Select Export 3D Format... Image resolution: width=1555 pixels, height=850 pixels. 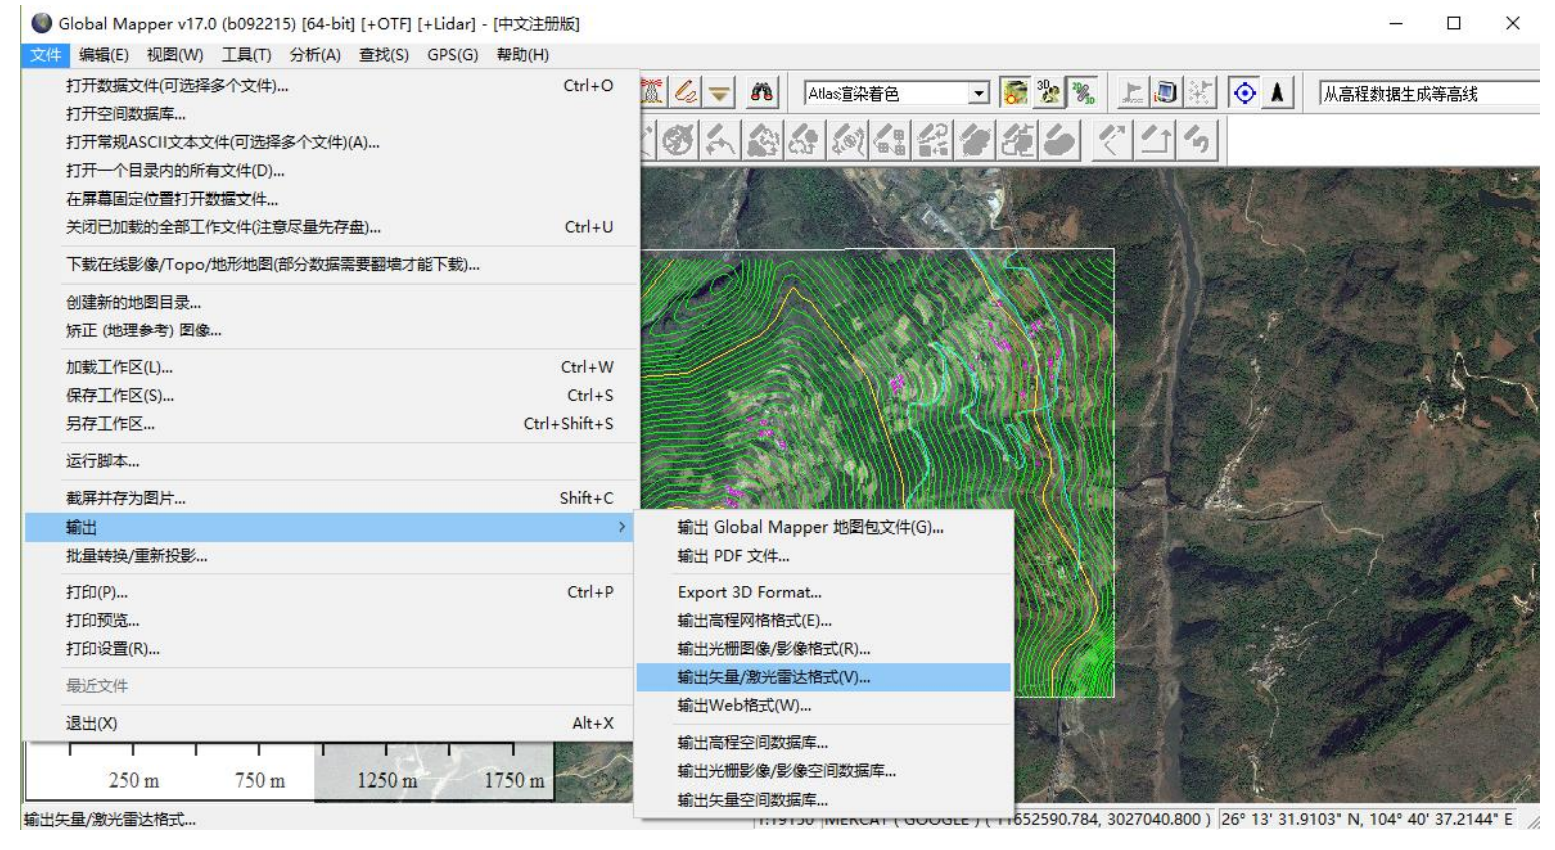[824, 592]
